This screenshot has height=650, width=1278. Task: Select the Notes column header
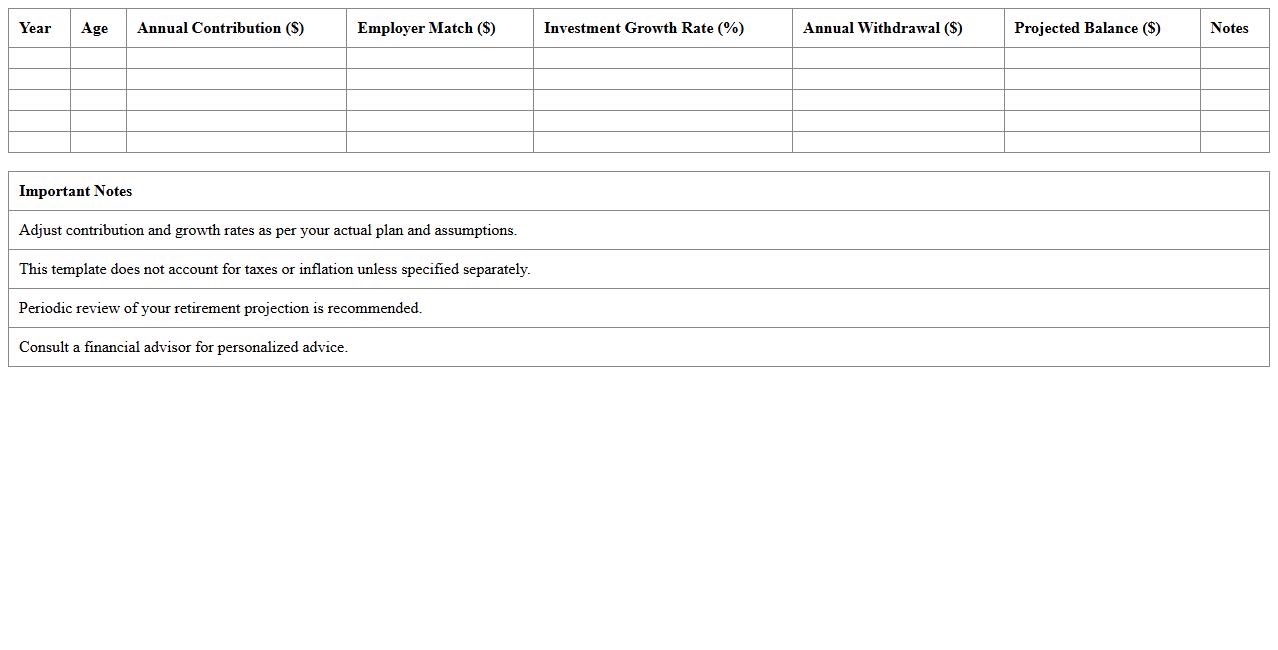(1229, 28)
